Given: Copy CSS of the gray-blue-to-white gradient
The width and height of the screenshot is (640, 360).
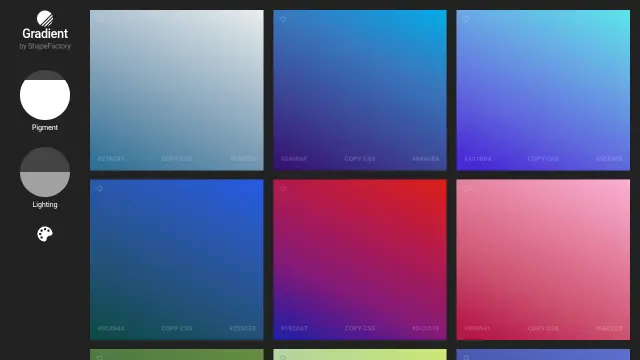Looking at the screenshot, I should point(176,159).
